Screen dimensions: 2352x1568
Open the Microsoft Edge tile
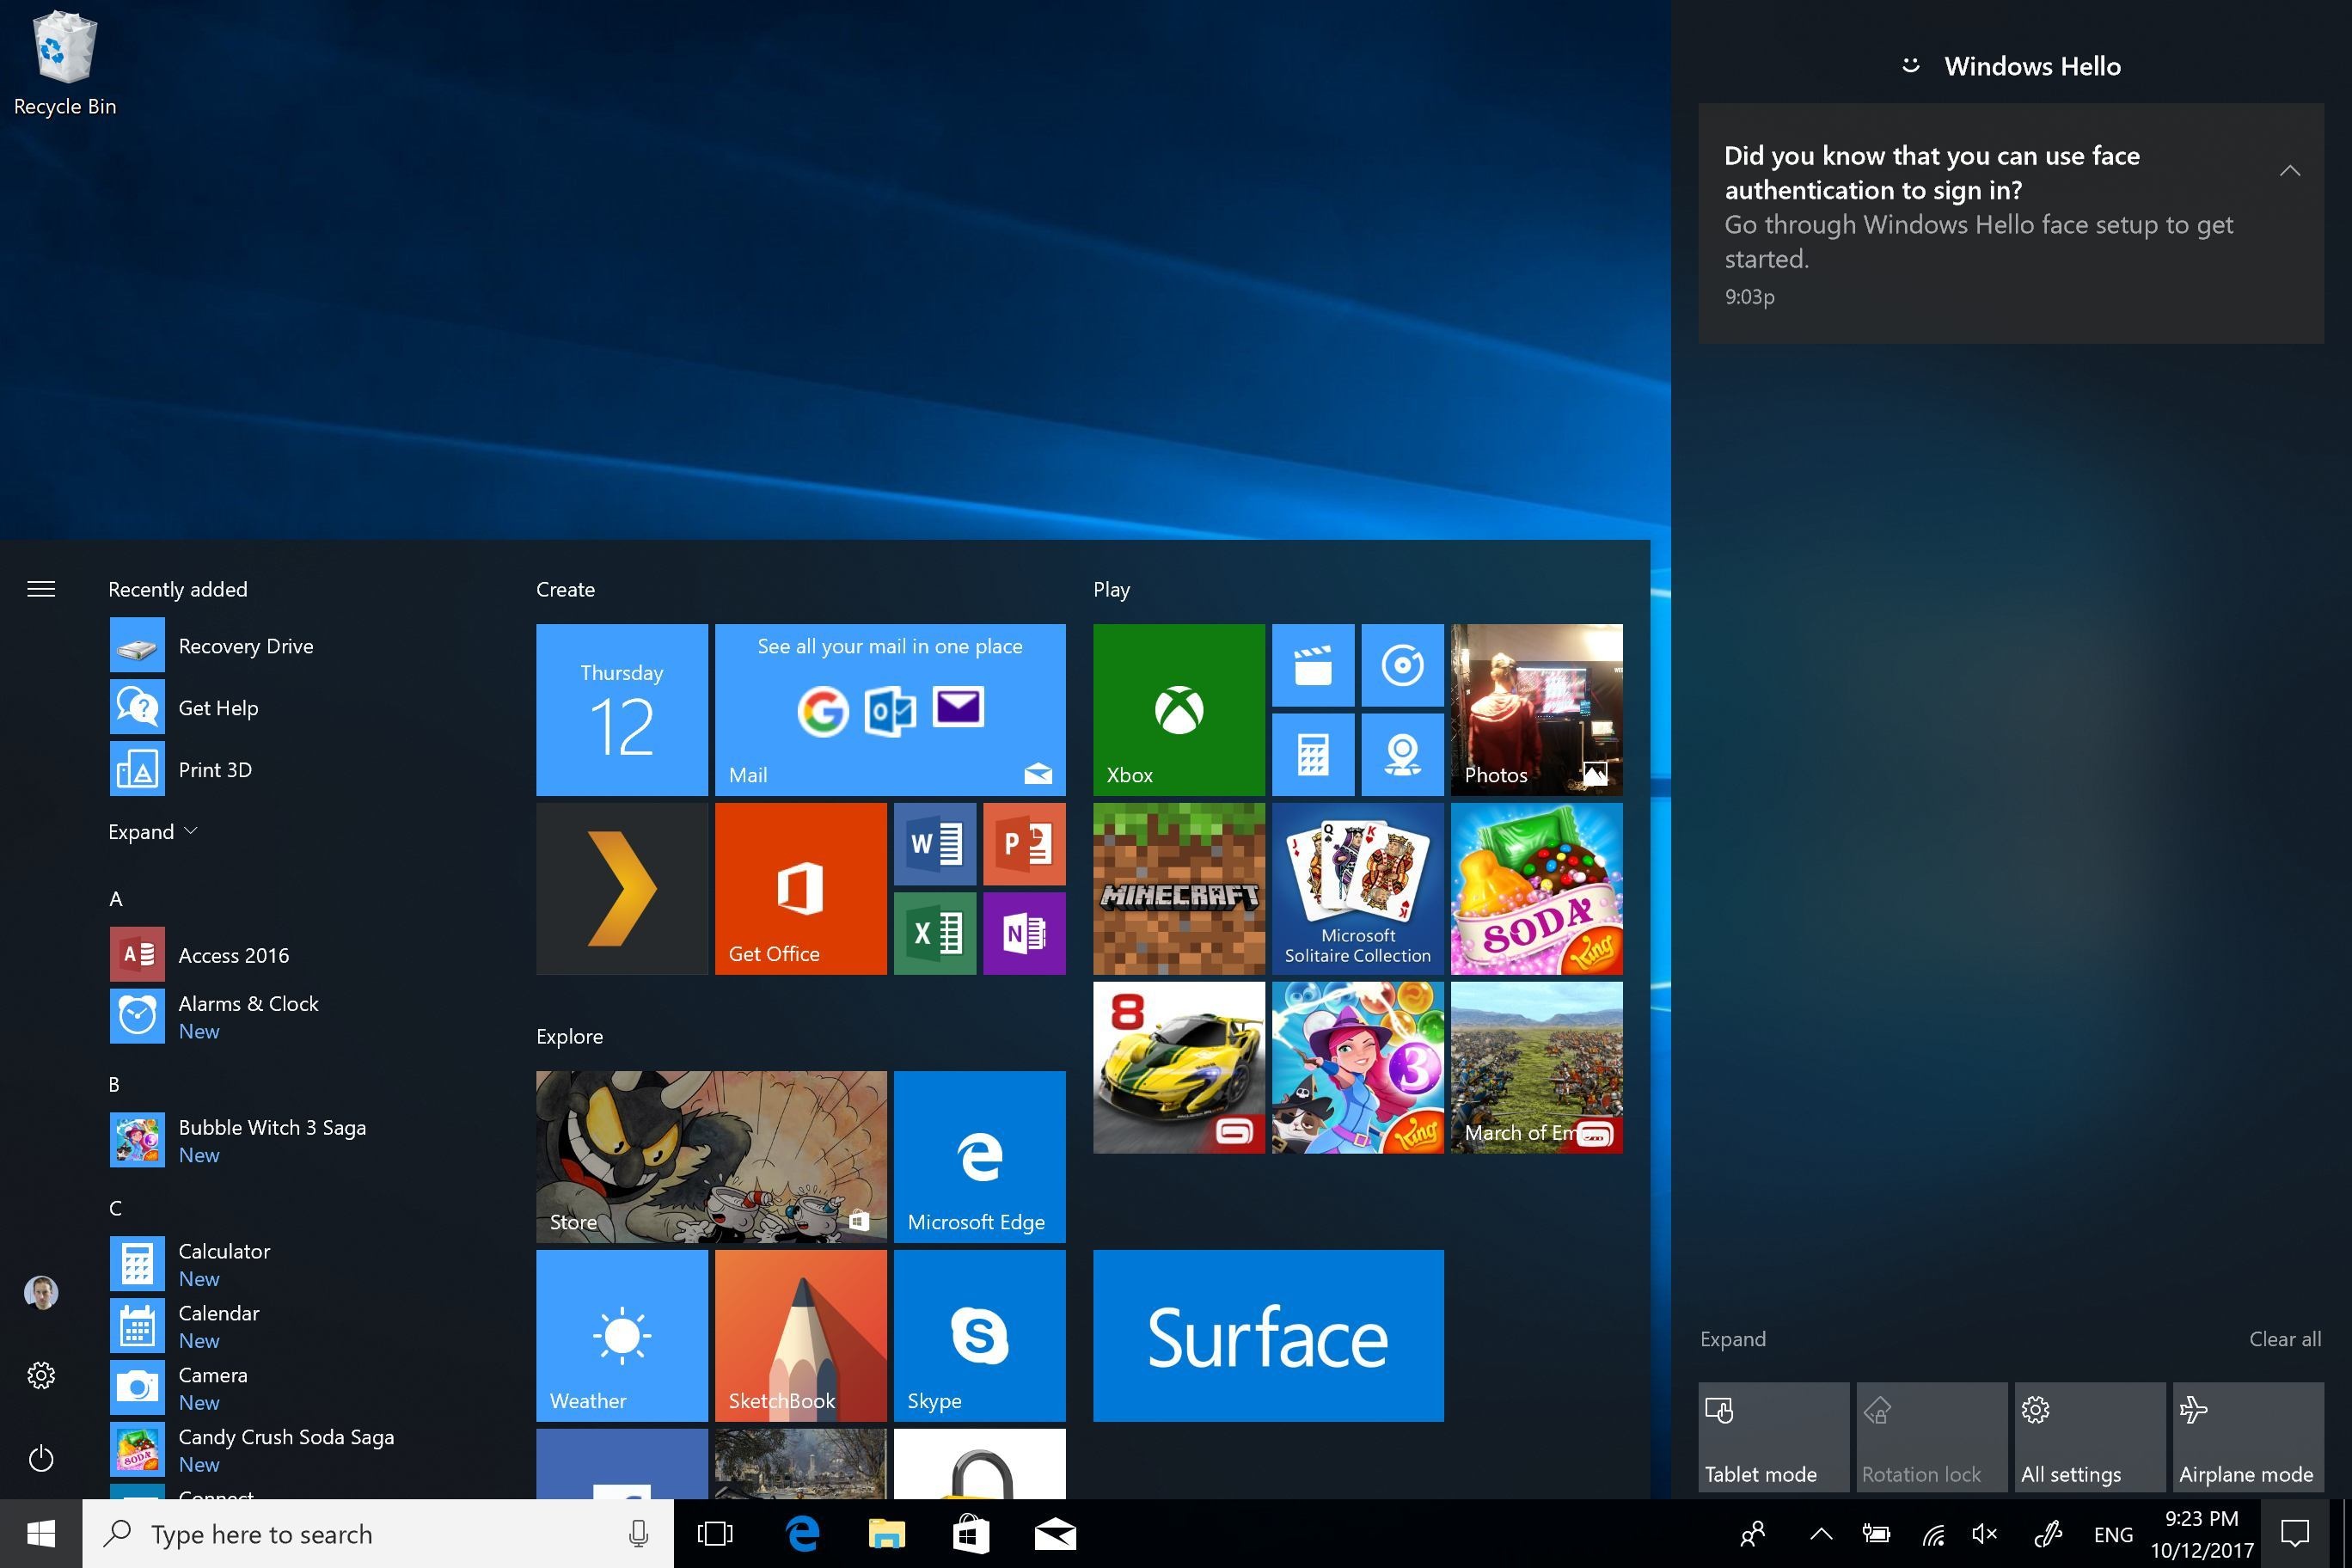click(979, 1157)
